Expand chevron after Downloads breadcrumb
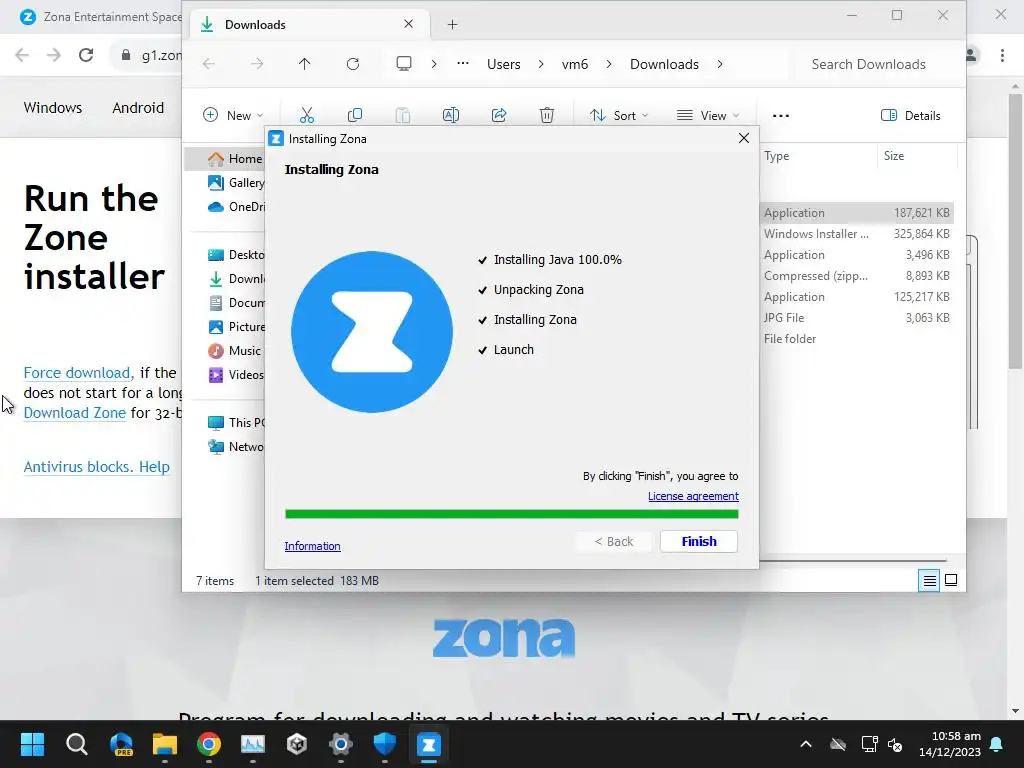1024x768 pixels. click(720, 64)
